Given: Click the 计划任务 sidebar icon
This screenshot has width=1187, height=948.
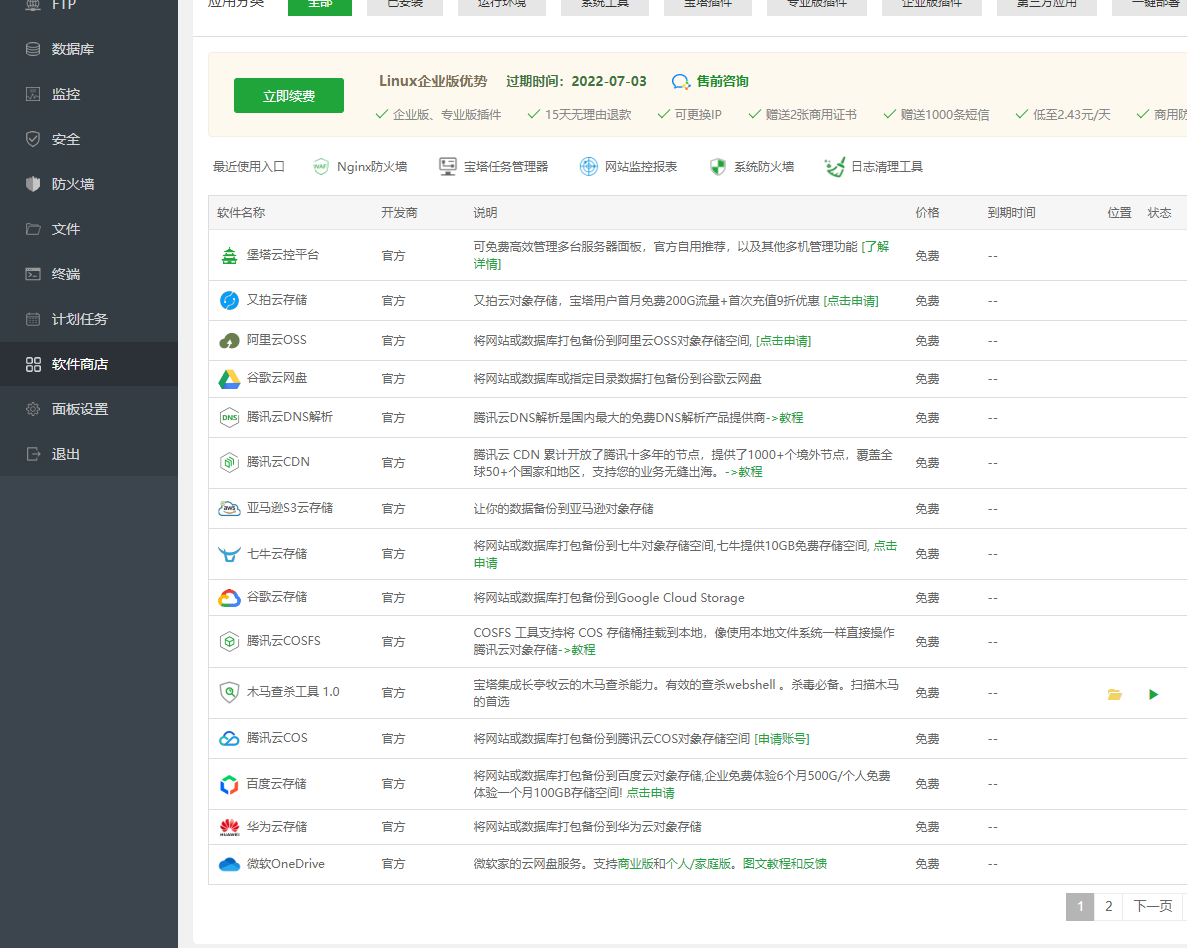Looking at the screenshot, I should pos(33,319).
